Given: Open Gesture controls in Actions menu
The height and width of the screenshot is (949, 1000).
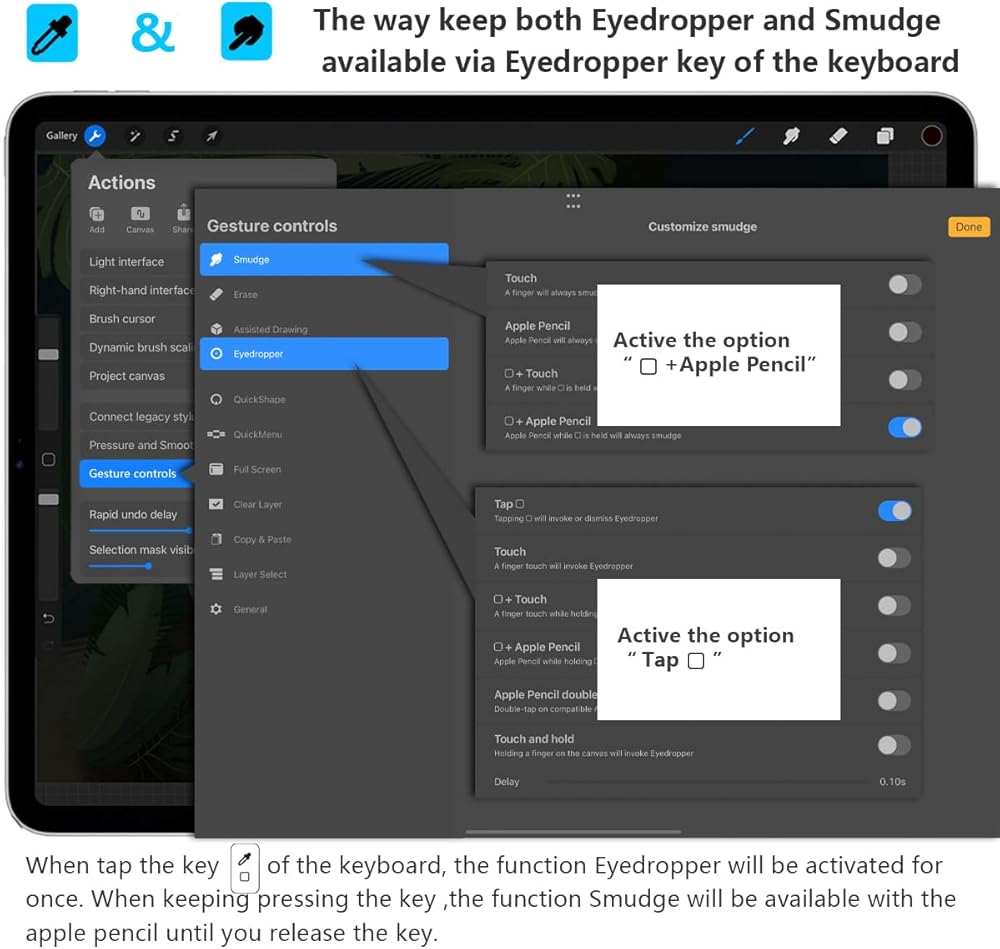Looking at the screenshot, I should pos(133,474).
